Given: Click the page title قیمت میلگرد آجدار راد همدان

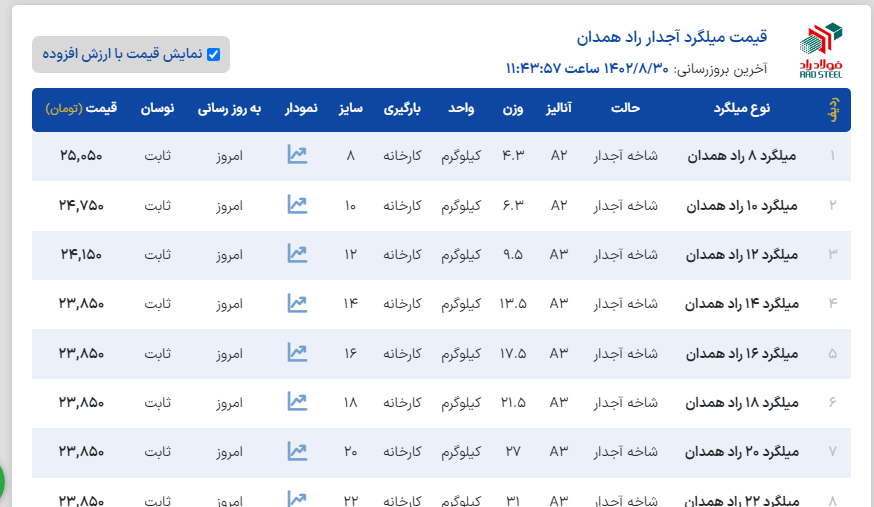Looking at the screenshot, I should 672,37.
